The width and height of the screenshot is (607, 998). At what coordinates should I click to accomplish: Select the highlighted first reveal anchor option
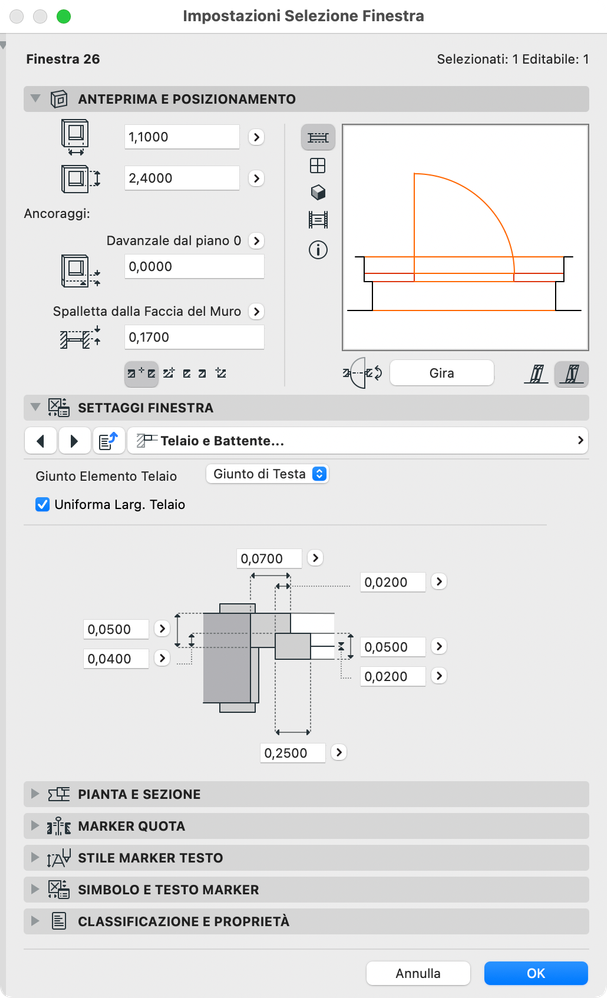pos(141,374)
